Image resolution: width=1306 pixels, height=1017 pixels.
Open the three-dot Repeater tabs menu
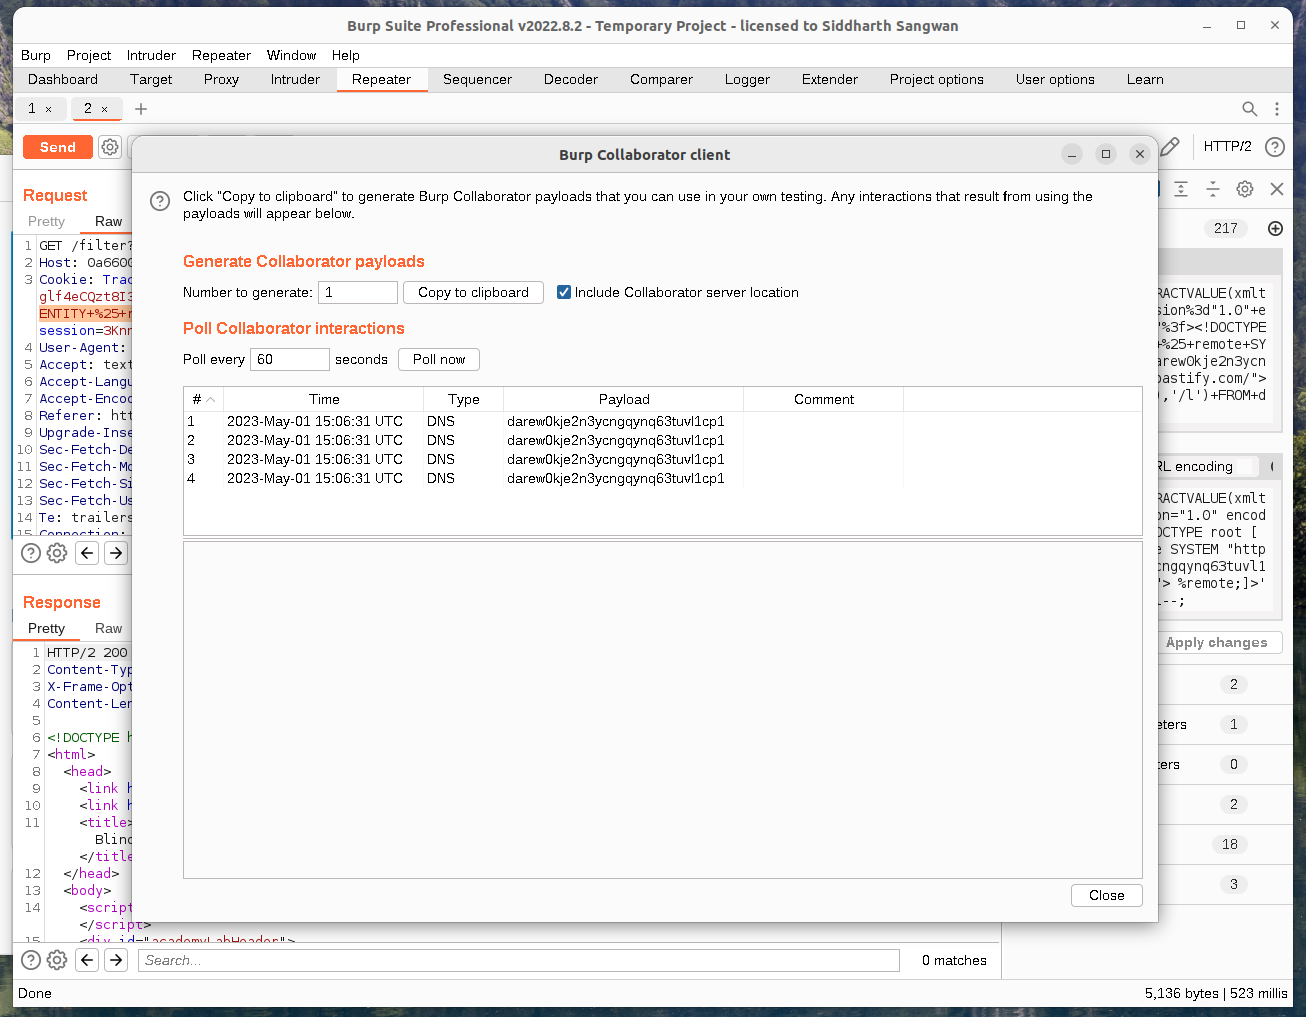(1277, 109)
